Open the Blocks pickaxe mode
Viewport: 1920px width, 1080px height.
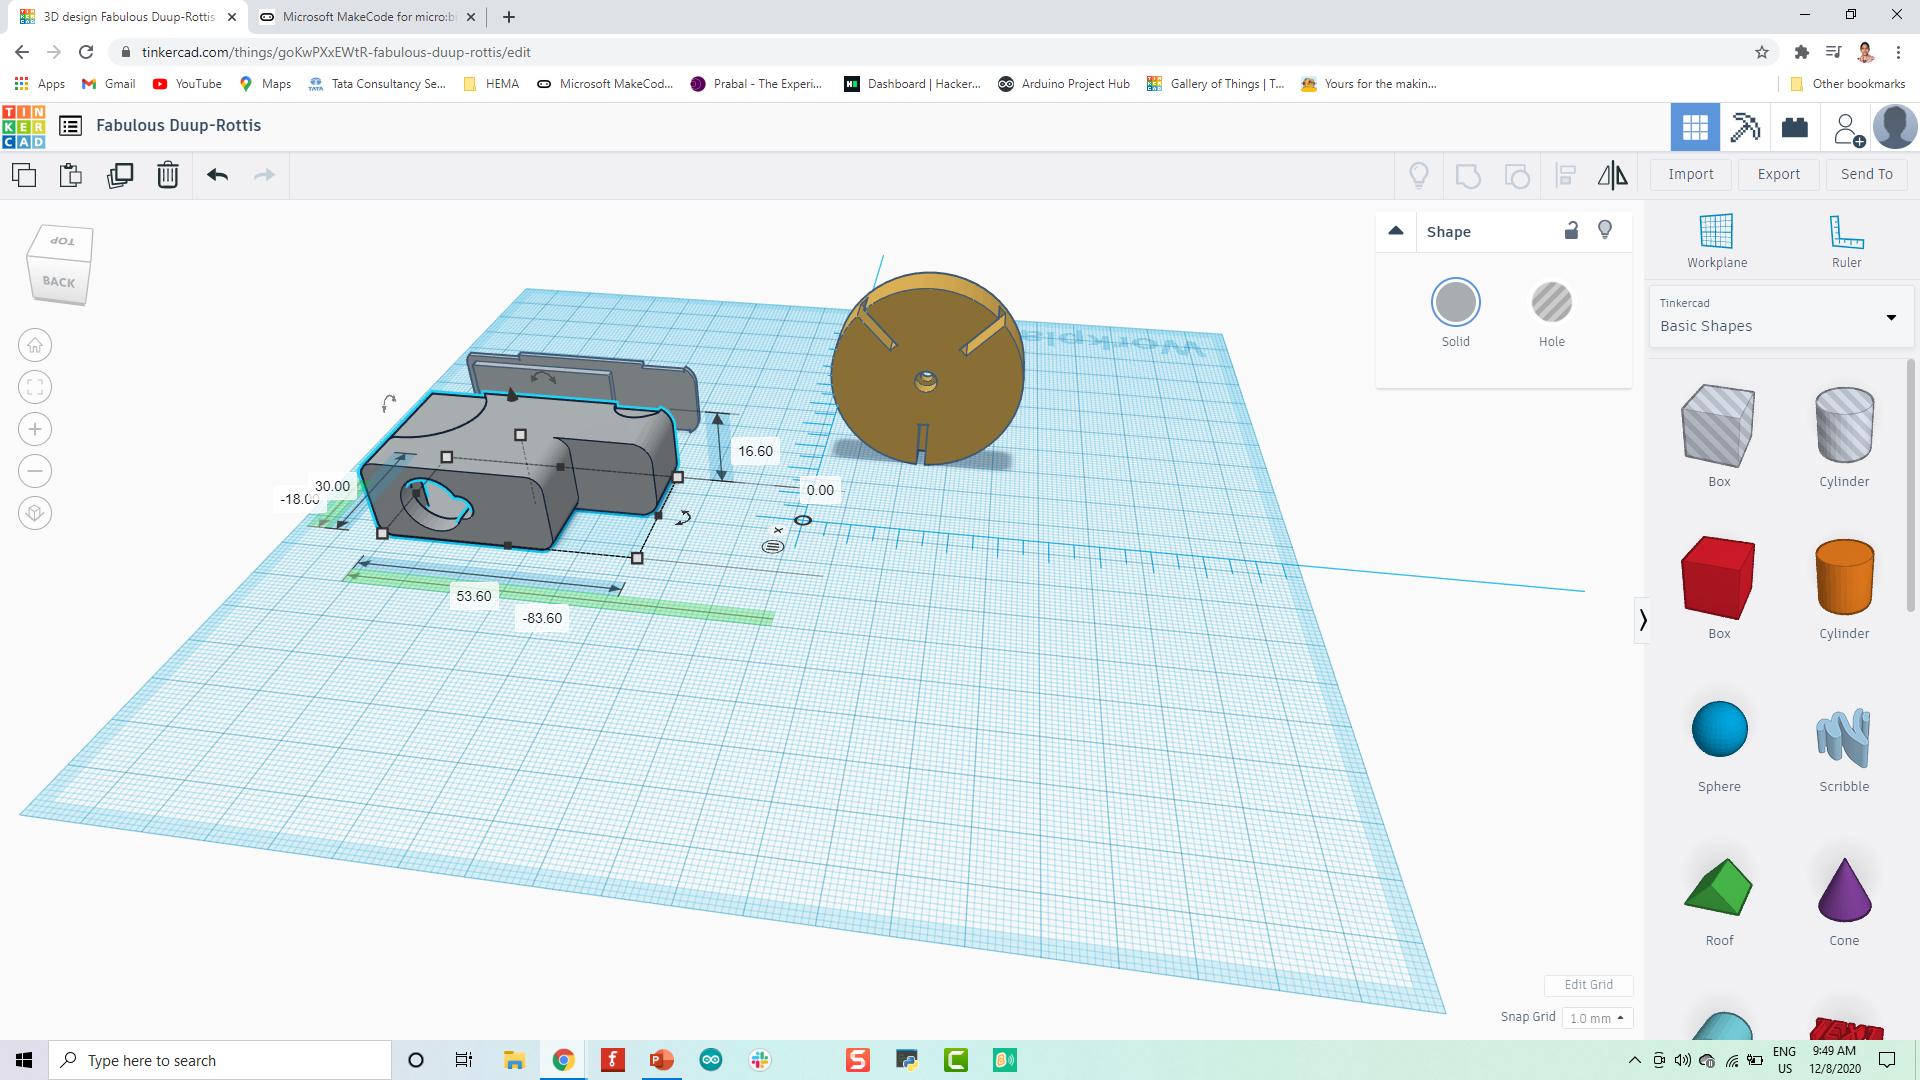coord(1745,127)
